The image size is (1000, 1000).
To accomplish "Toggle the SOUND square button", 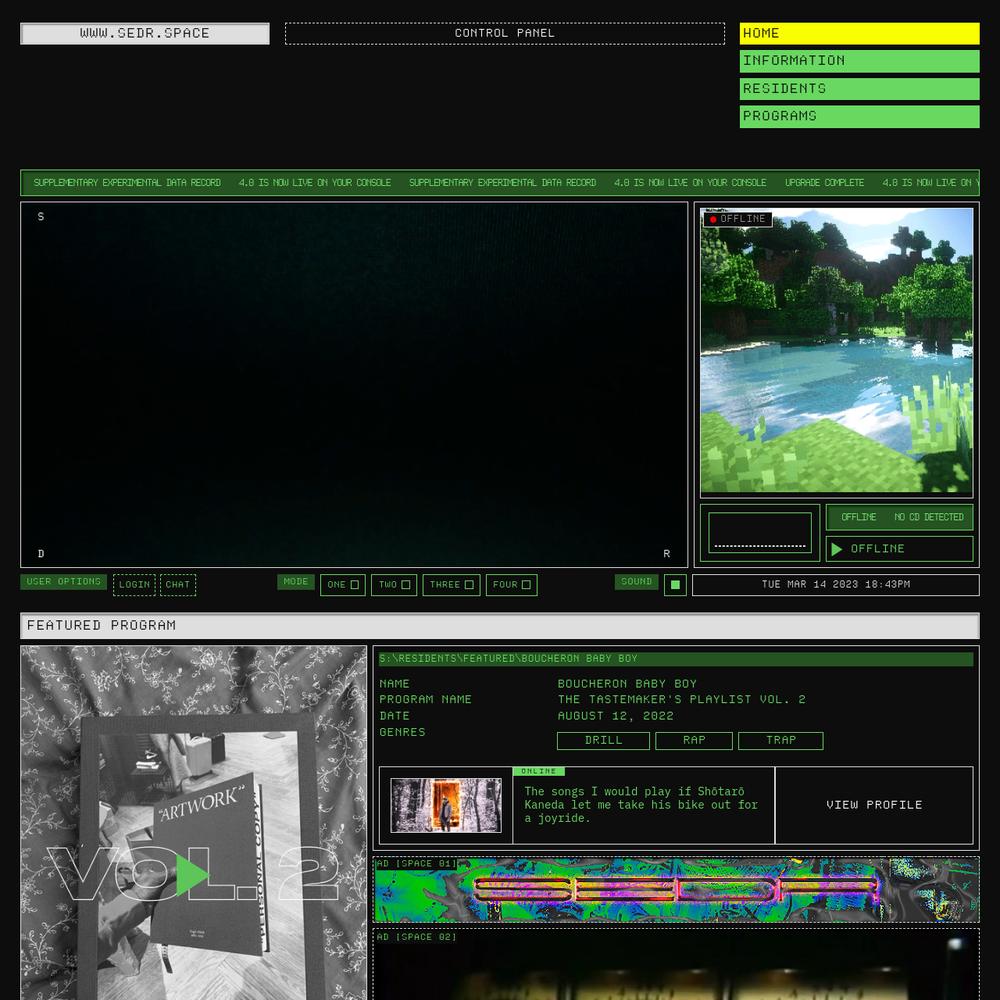I will [x=675, y=585].
